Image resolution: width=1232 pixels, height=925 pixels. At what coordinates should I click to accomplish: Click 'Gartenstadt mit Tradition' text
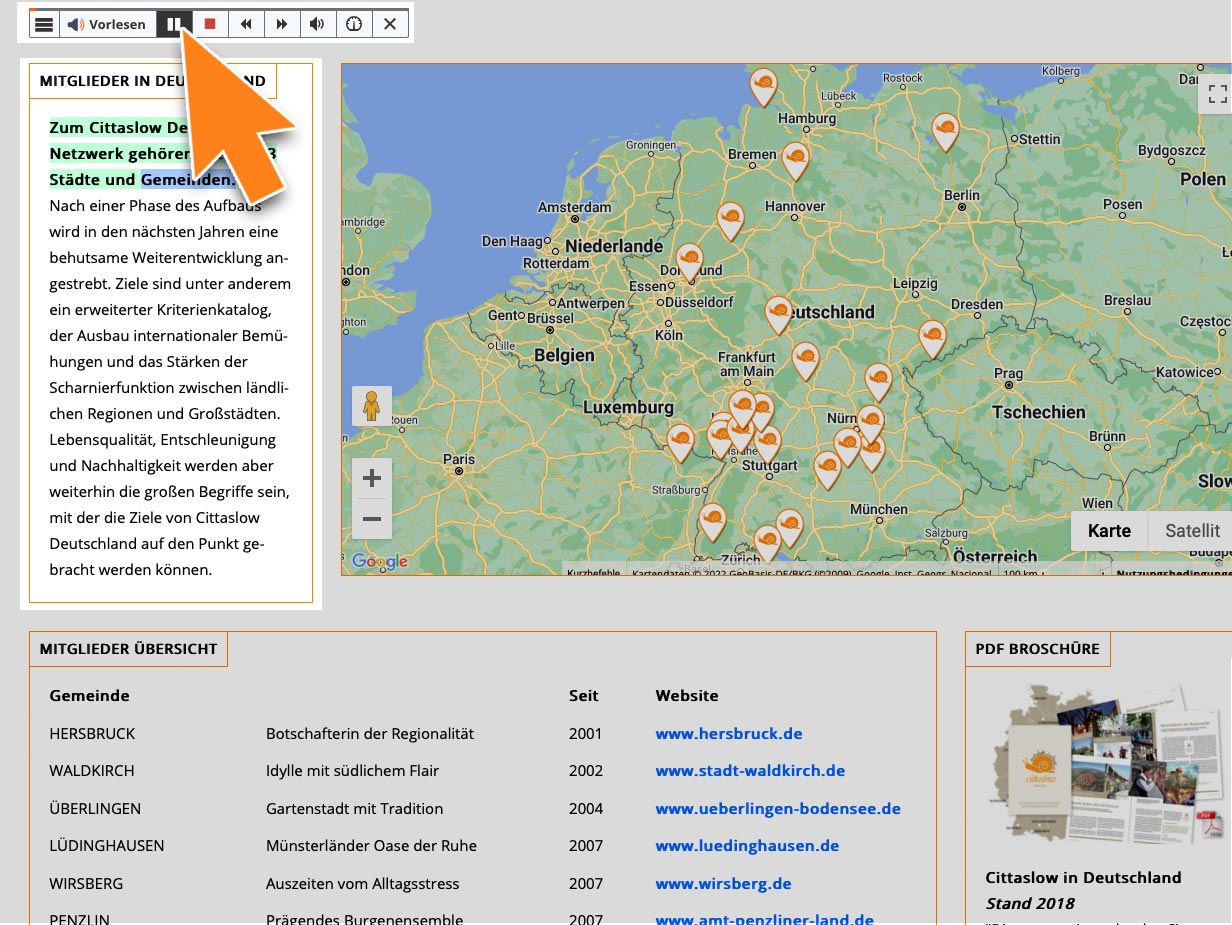tap(354, 808)
